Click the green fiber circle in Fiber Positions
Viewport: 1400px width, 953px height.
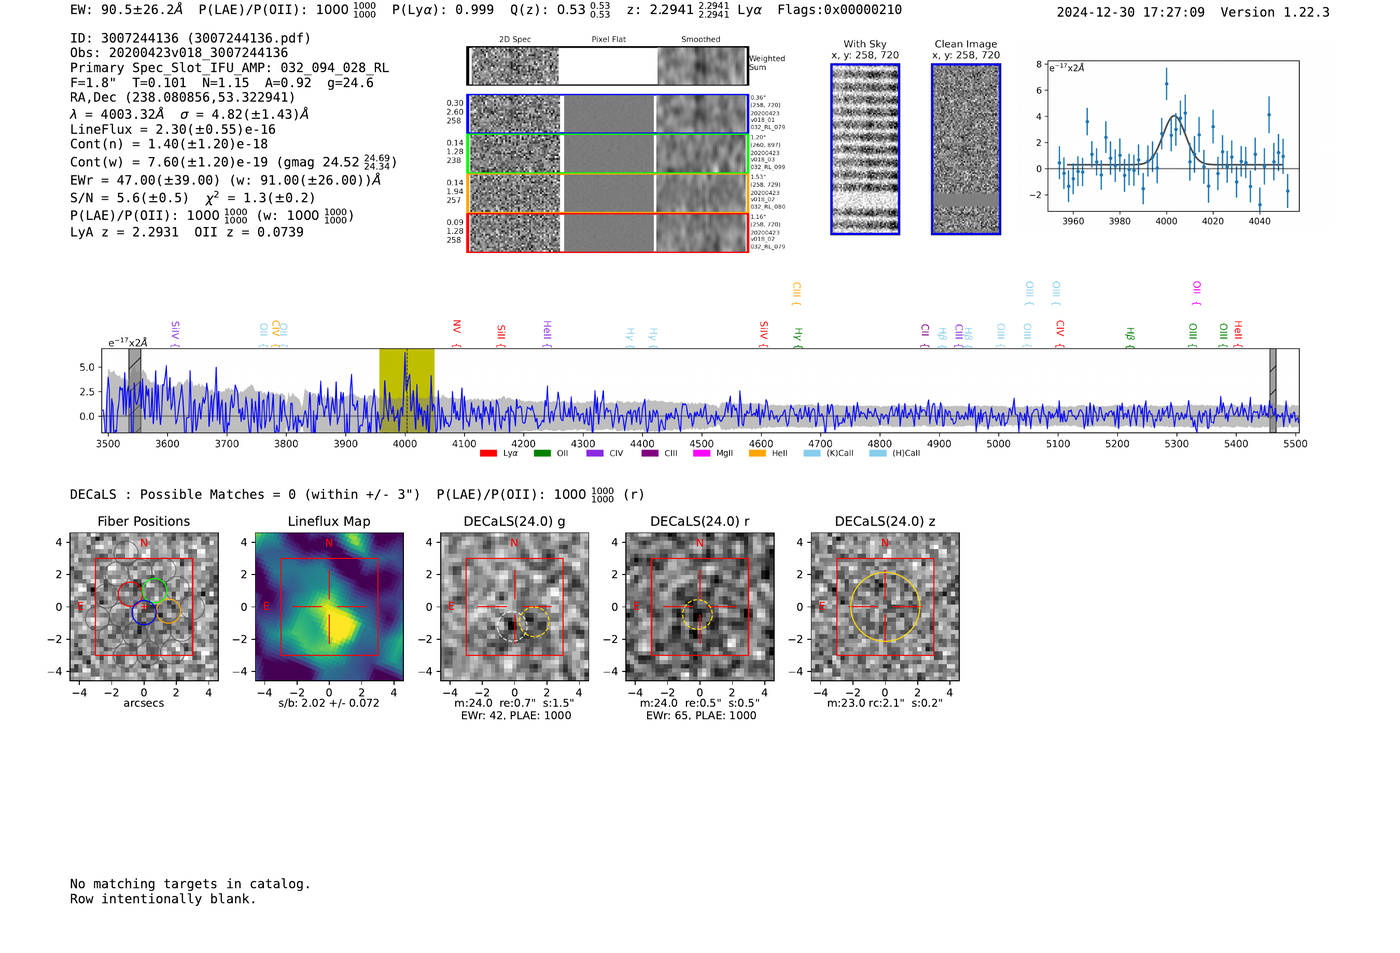[154, 589]
